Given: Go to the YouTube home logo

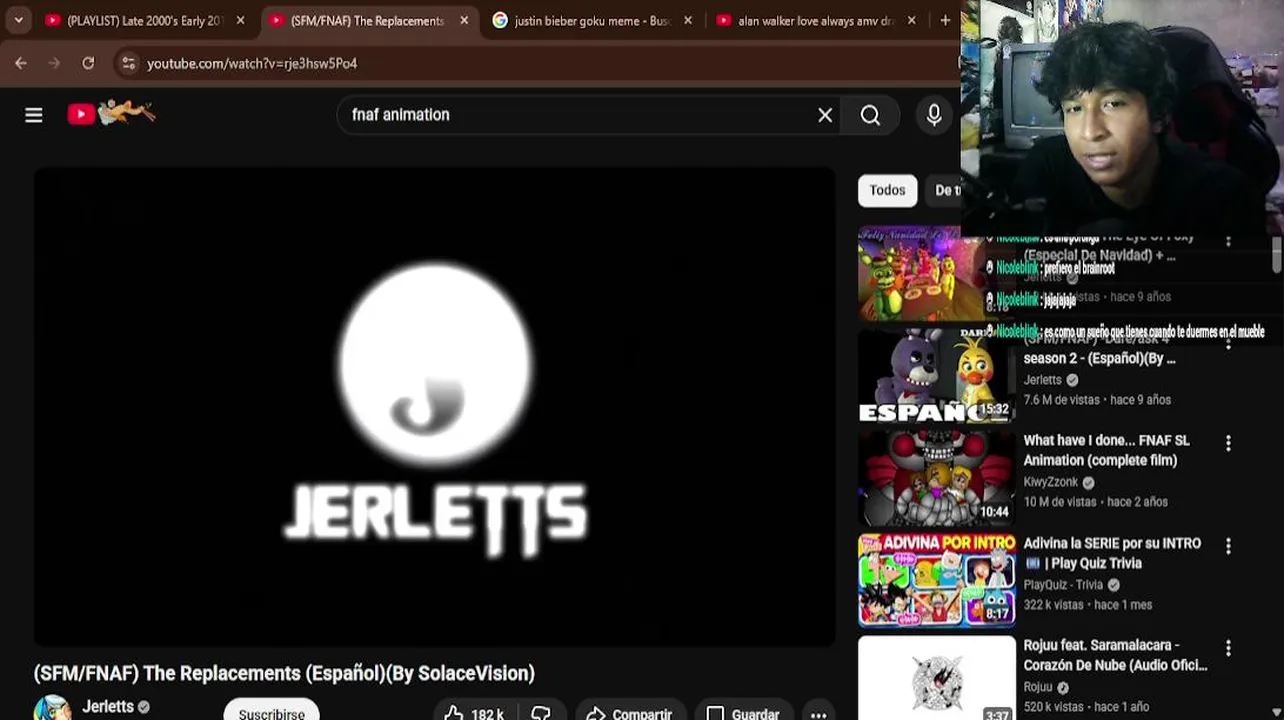Looking at the screenshot, I should 111,112.
